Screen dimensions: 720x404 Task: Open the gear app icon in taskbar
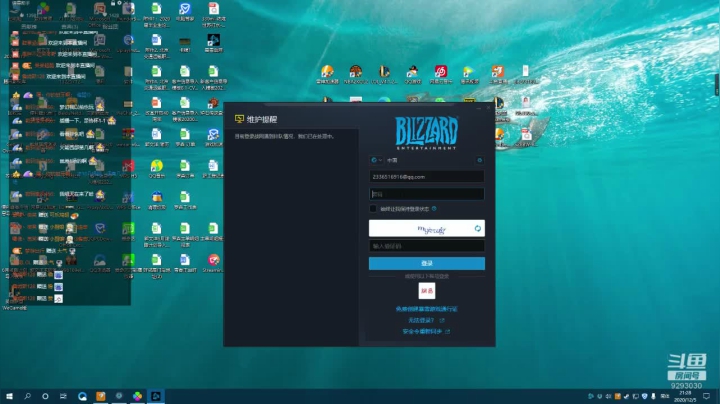(x=119, y=396)
